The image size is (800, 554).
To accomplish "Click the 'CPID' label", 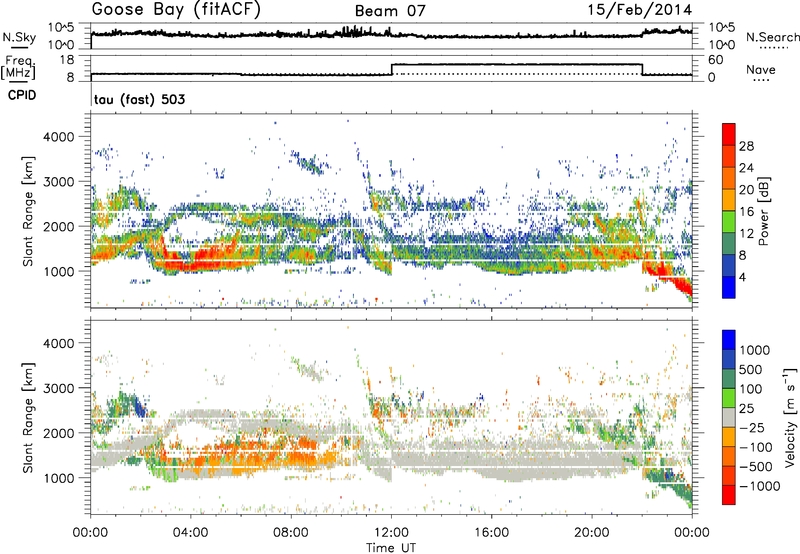I will [22, 95].
